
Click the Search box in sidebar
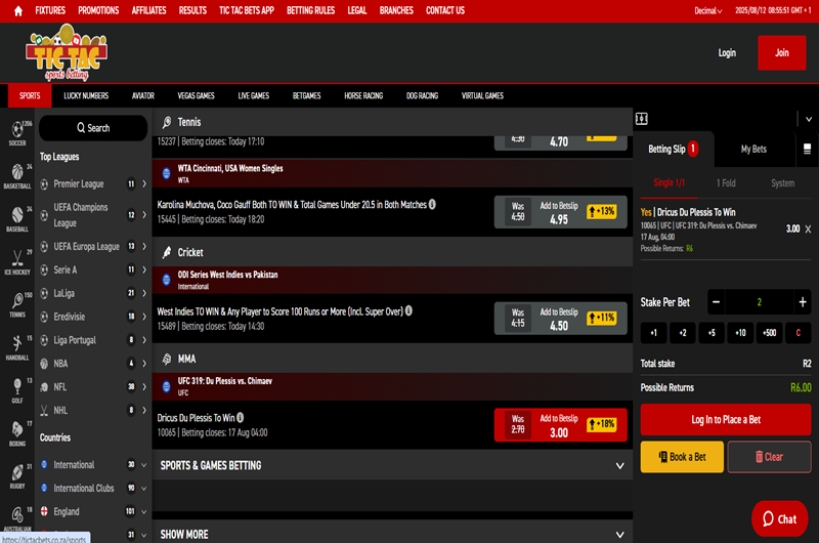click(93, 128)
